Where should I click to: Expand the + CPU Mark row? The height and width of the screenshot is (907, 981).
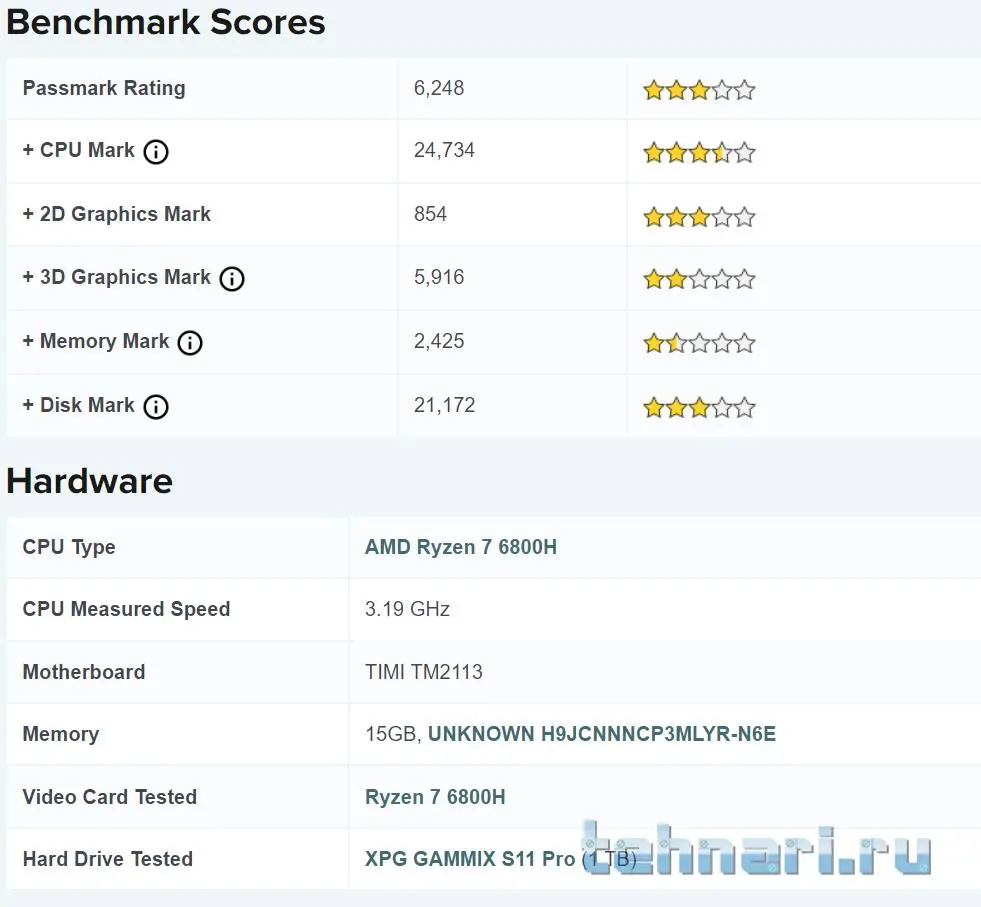(78, 150)
